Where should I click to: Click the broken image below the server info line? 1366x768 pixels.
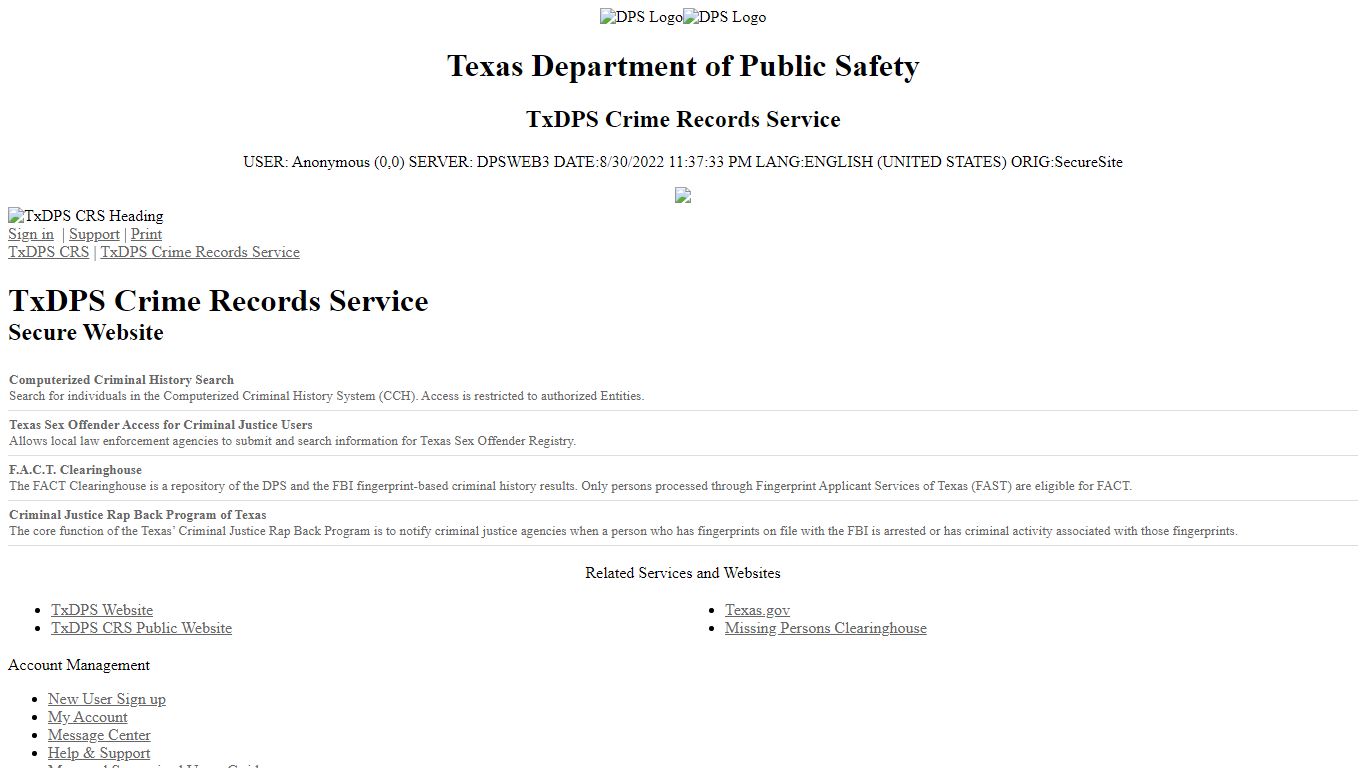coord(683,195)
